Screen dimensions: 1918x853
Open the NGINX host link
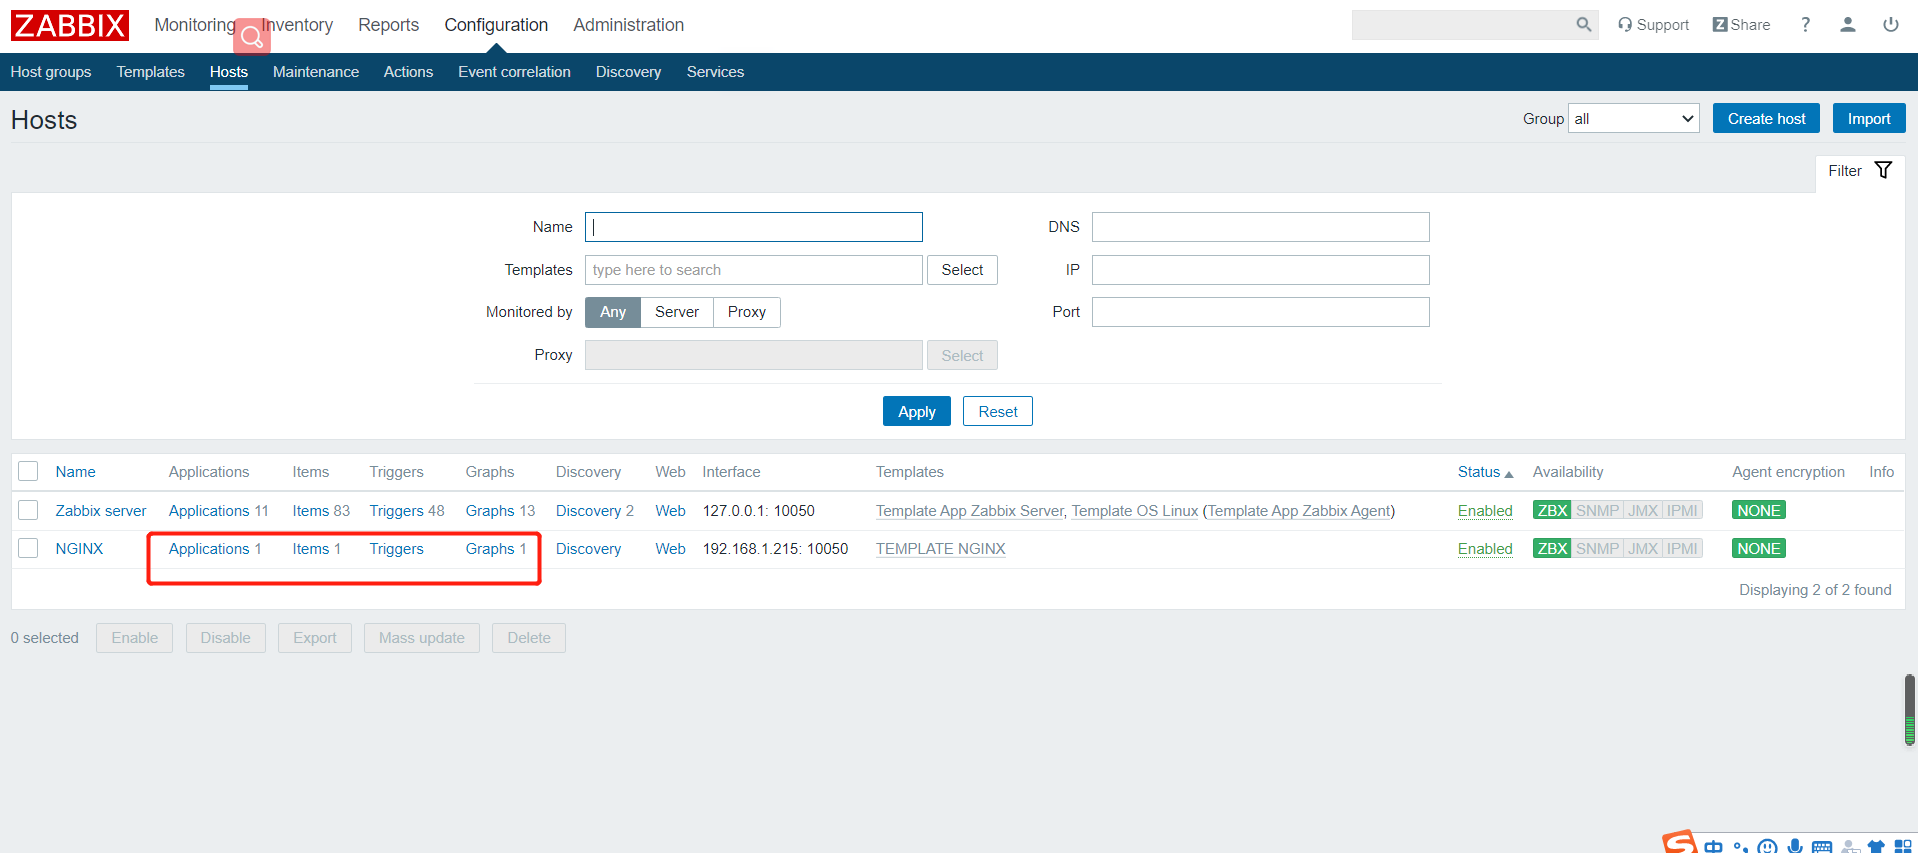(x=79, y=549)
